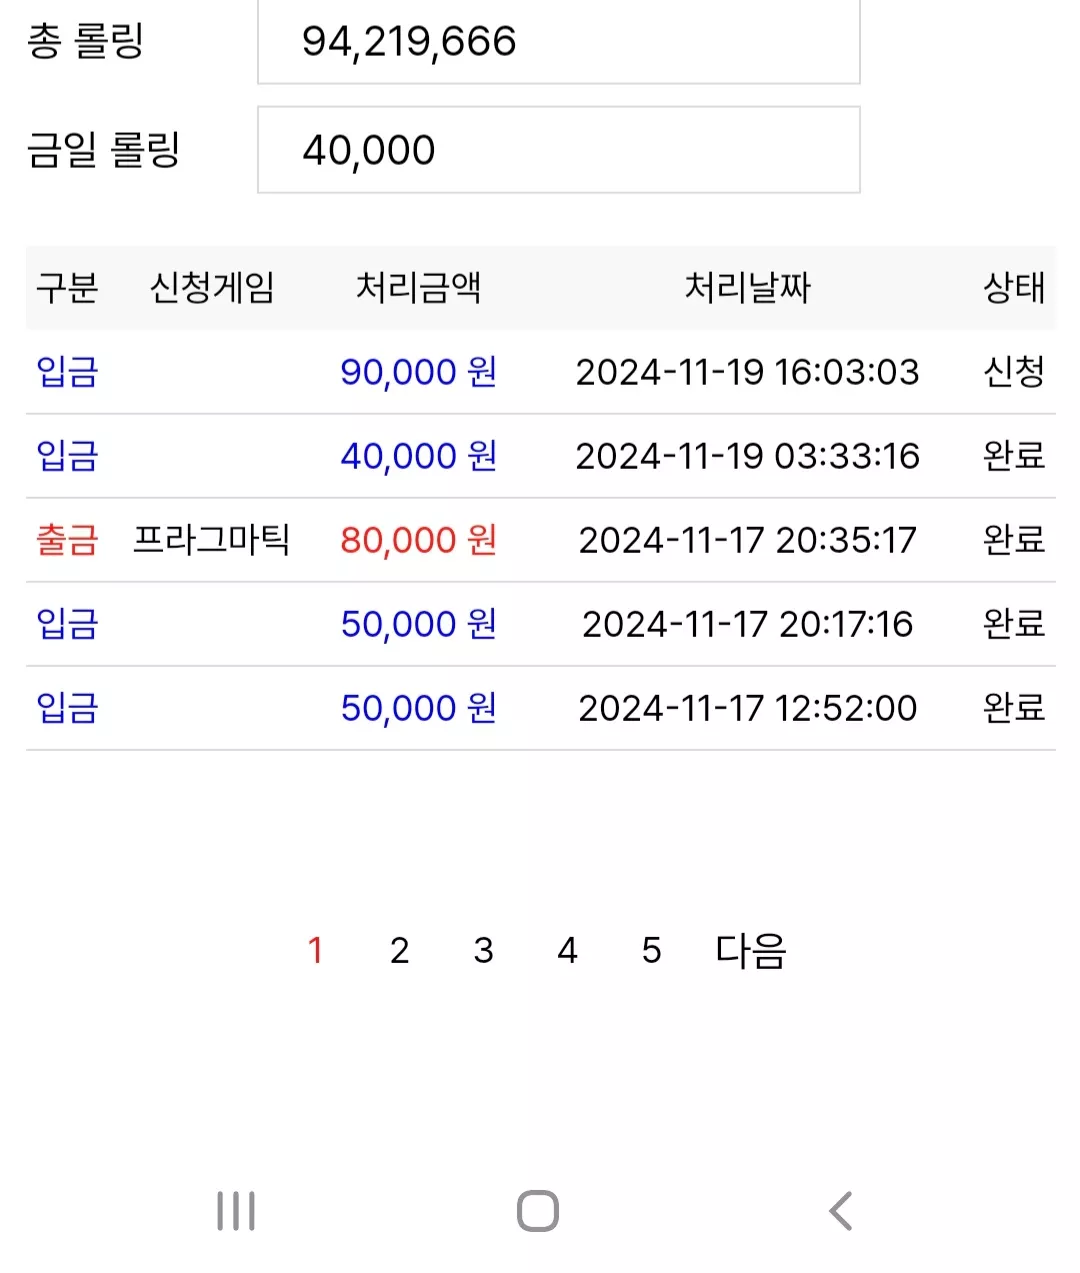Select the 2024-11-17 12:52:00 date cell
The width and height of the screenshot is (1080, 1273).
747,708
